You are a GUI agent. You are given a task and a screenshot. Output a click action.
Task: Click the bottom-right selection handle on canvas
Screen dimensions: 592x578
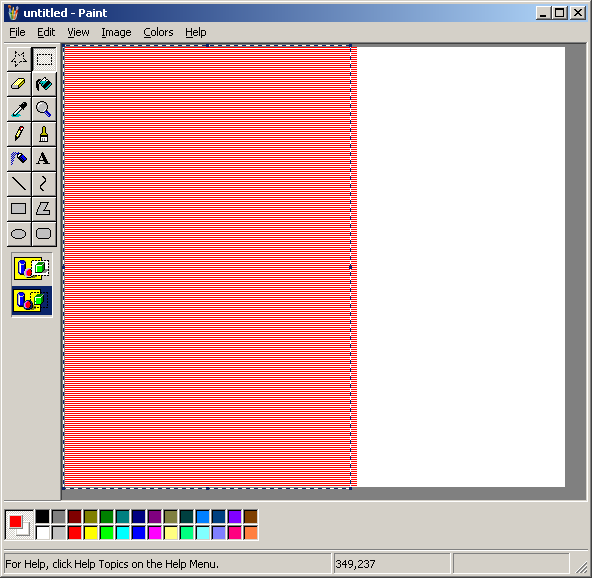pyautogui.click(x=351, y=489)
